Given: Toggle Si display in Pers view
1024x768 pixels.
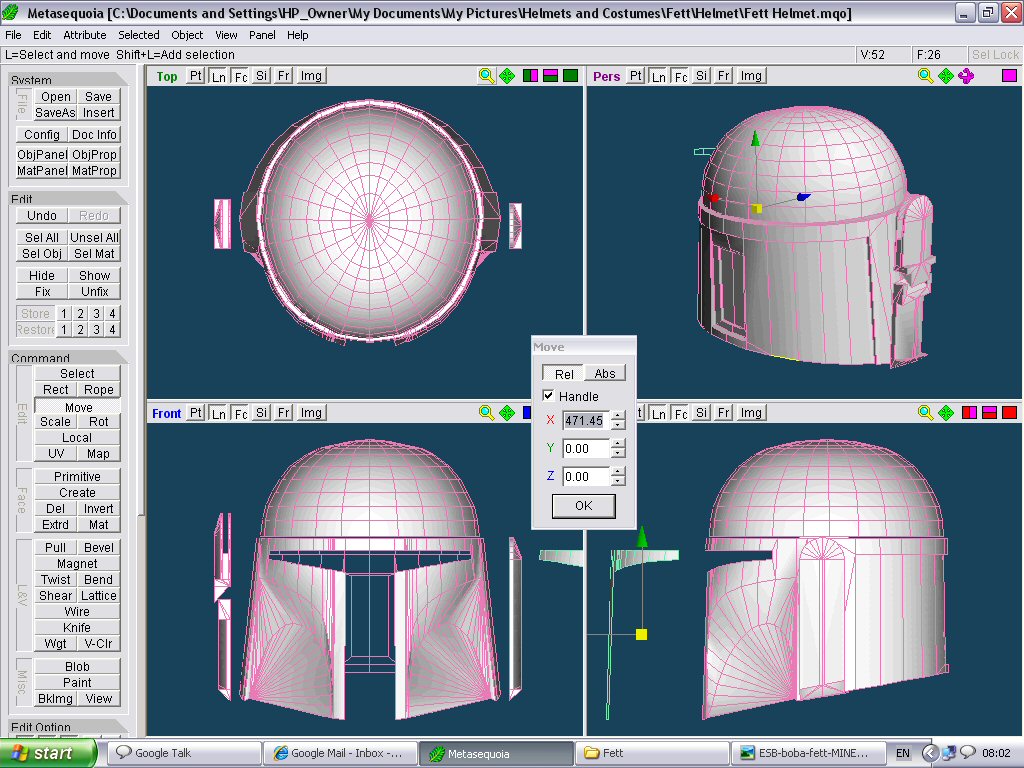Looking at the screenshot, I should pos(701,76).
